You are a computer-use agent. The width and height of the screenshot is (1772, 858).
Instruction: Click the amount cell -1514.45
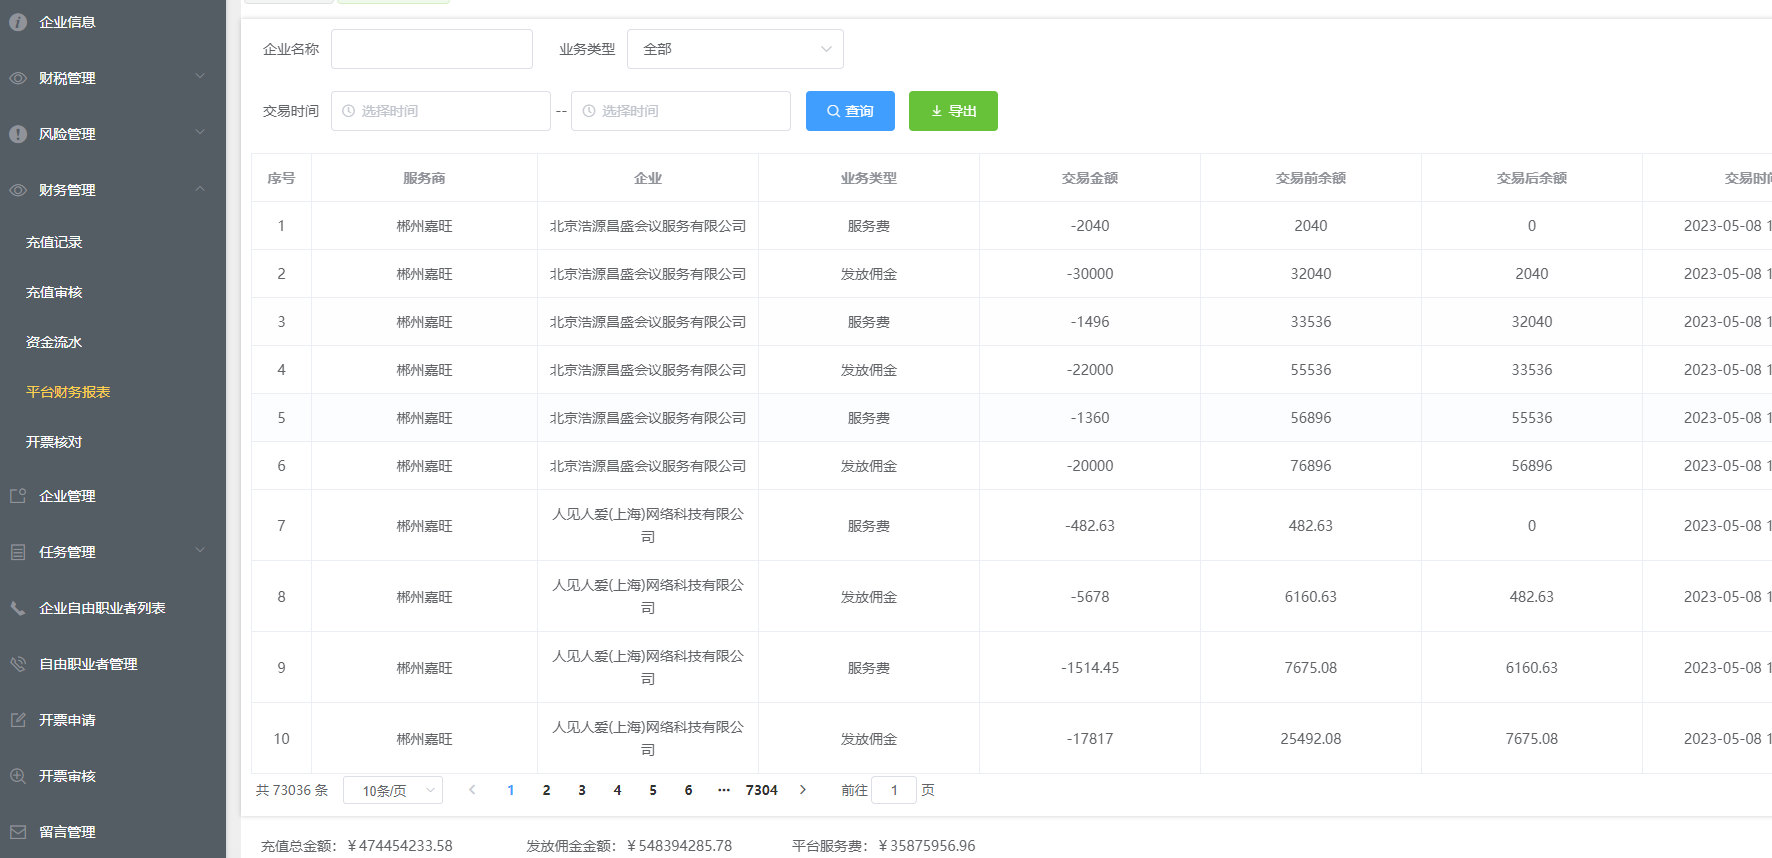pos(1090,668)
